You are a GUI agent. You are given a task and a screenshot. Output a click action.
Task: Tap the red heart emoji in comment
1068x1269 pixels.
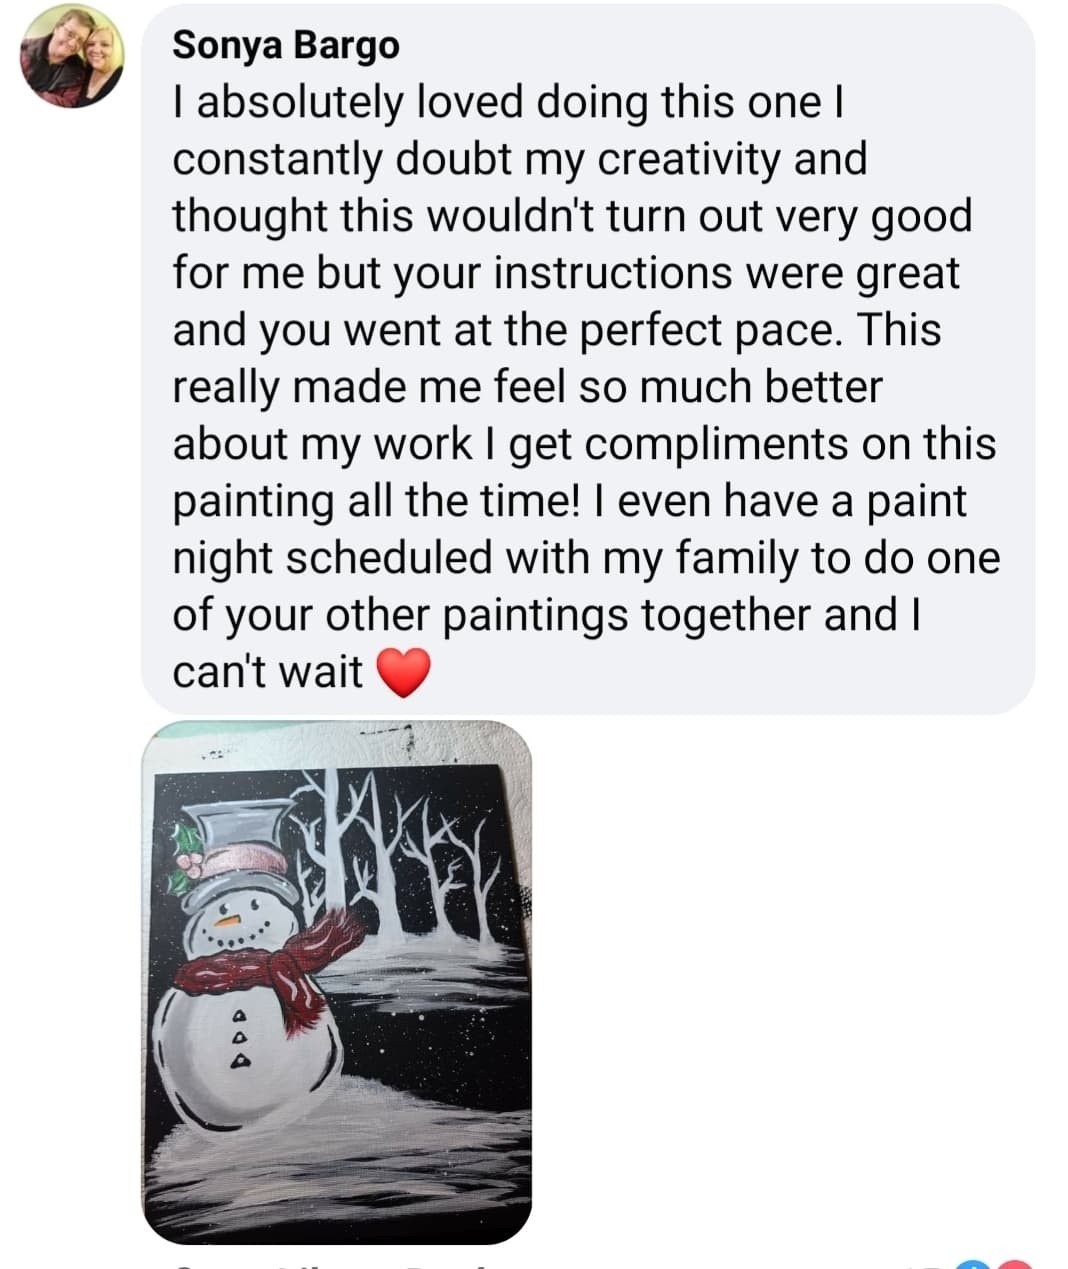[403, 672]
